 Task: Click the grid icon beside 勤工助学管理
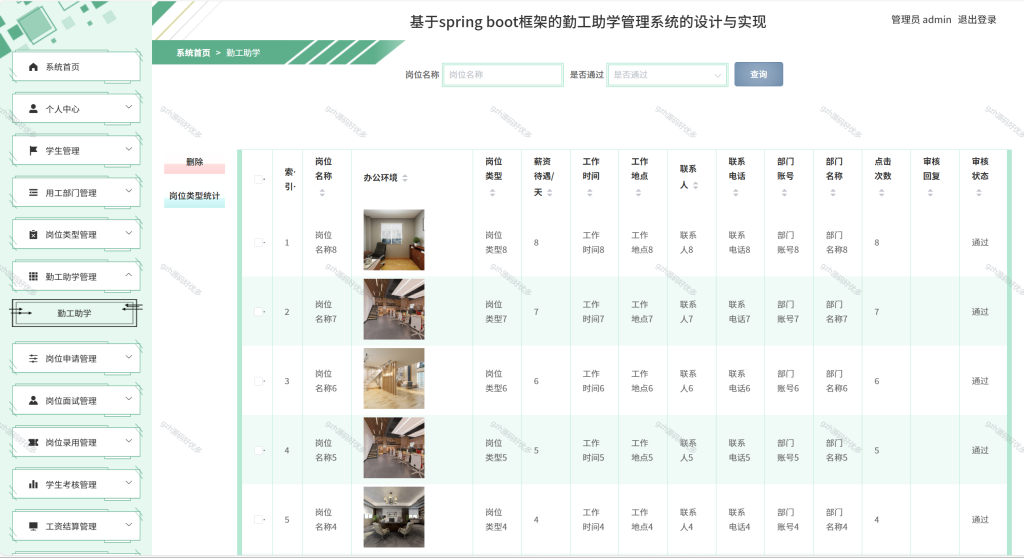[33, 276]
